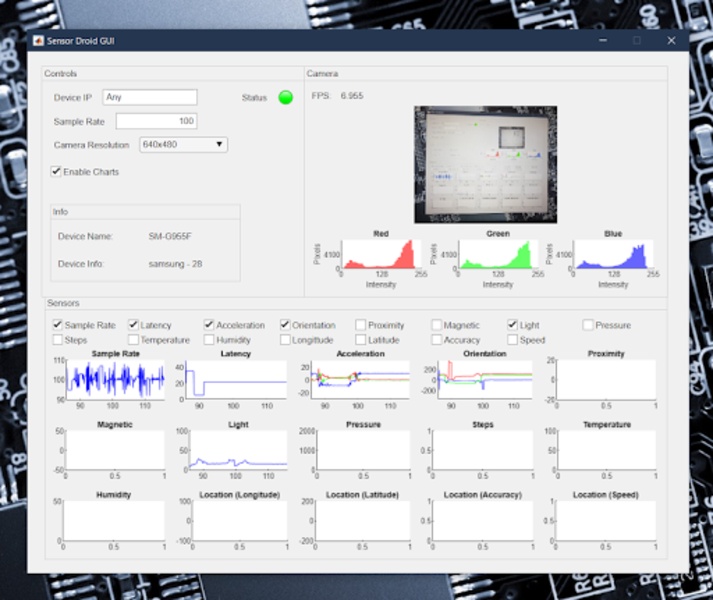This screenshot has height=600, width=713.
Task: Click the Controls panel title
Action: click(x=60, y=74)
